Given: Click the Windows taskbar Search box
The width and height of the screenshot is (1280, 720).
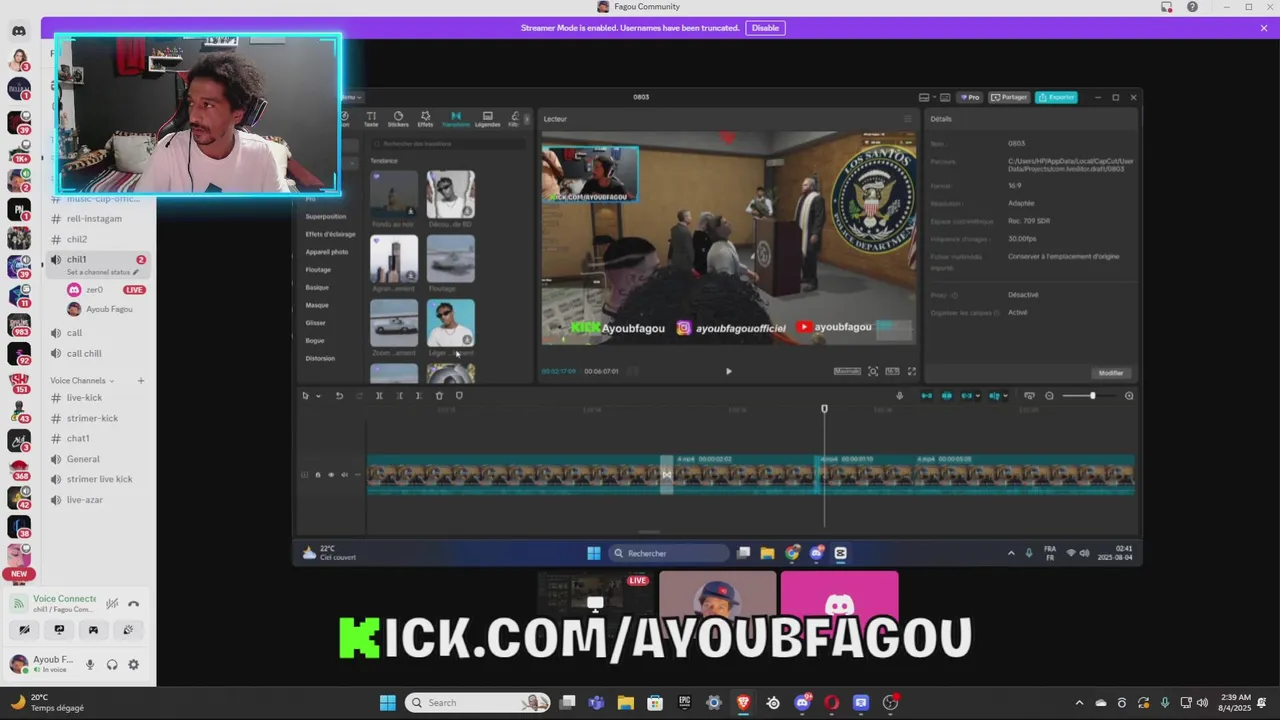Looking at the screenshot, I should [x=478, y=703].
